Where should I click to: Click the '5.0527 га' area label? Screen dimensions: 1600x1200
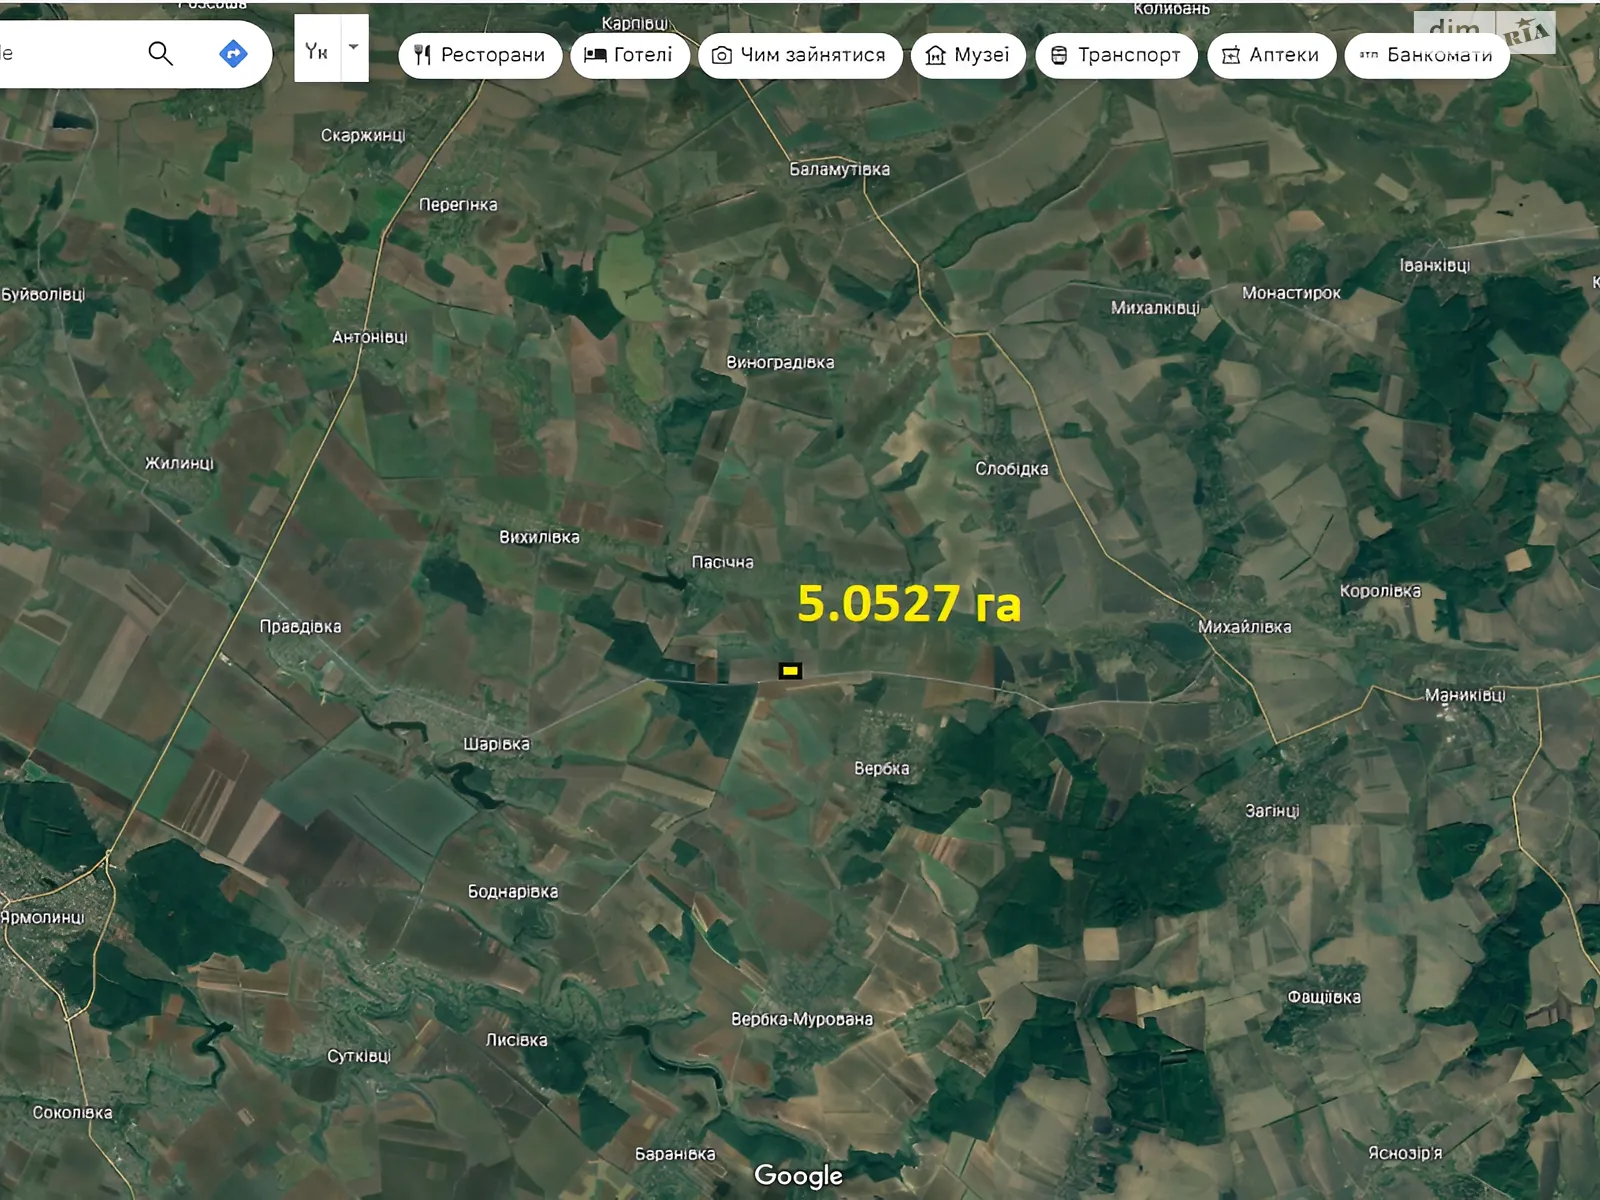tap(909, 604)
